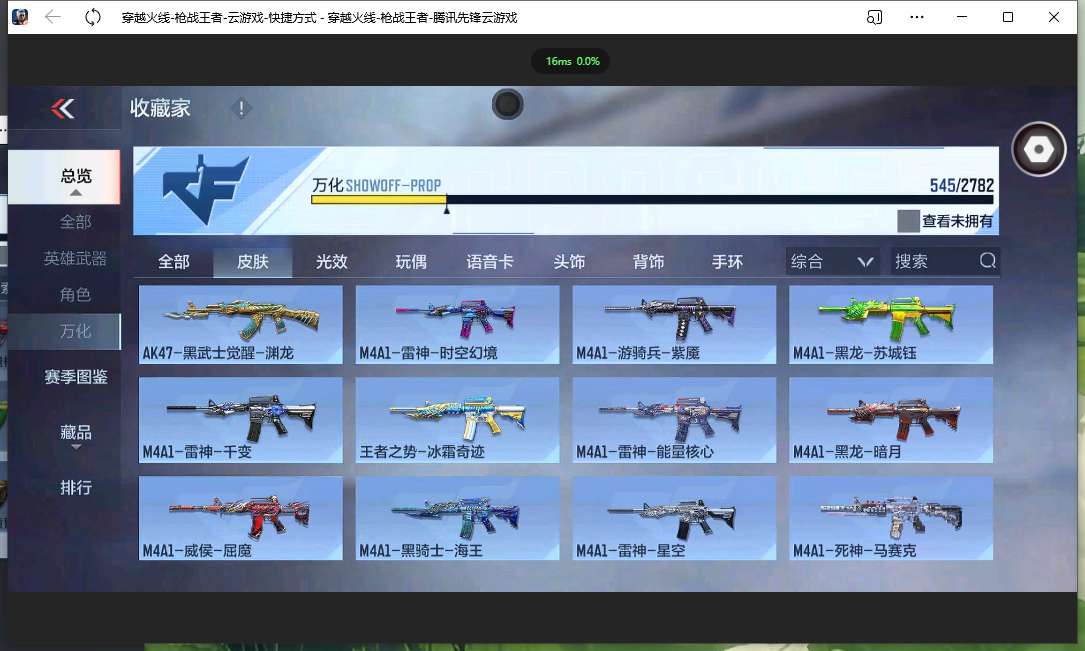This screenshot has height=651, width=1085.
Task: Open M4A1-黑龙-苏城钰 skin card
Action: pyautogui.click(x=891, y=324)
